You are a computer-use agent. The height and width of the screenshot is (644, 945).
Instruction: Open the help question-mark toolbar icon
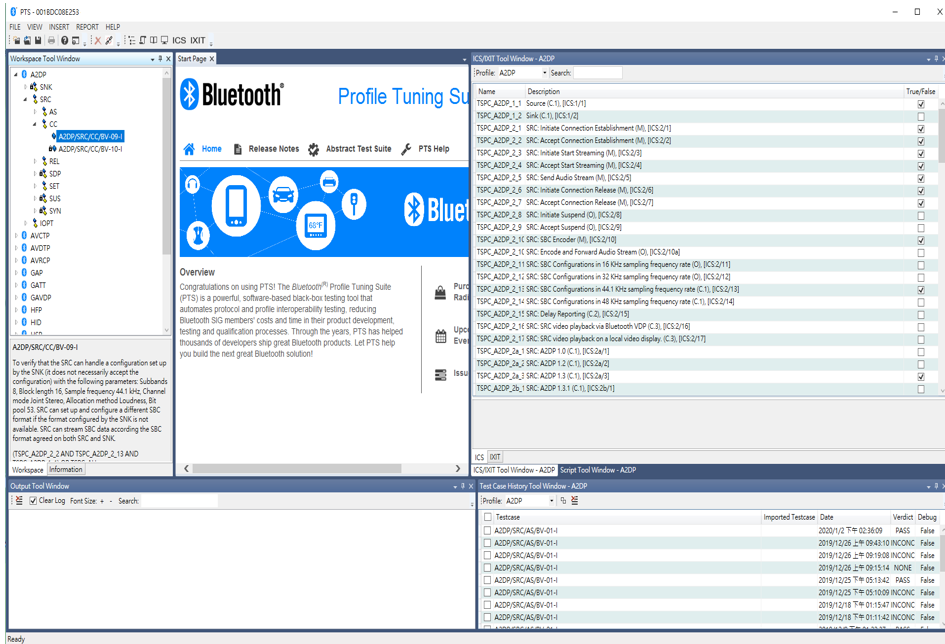tap(64, 40)
